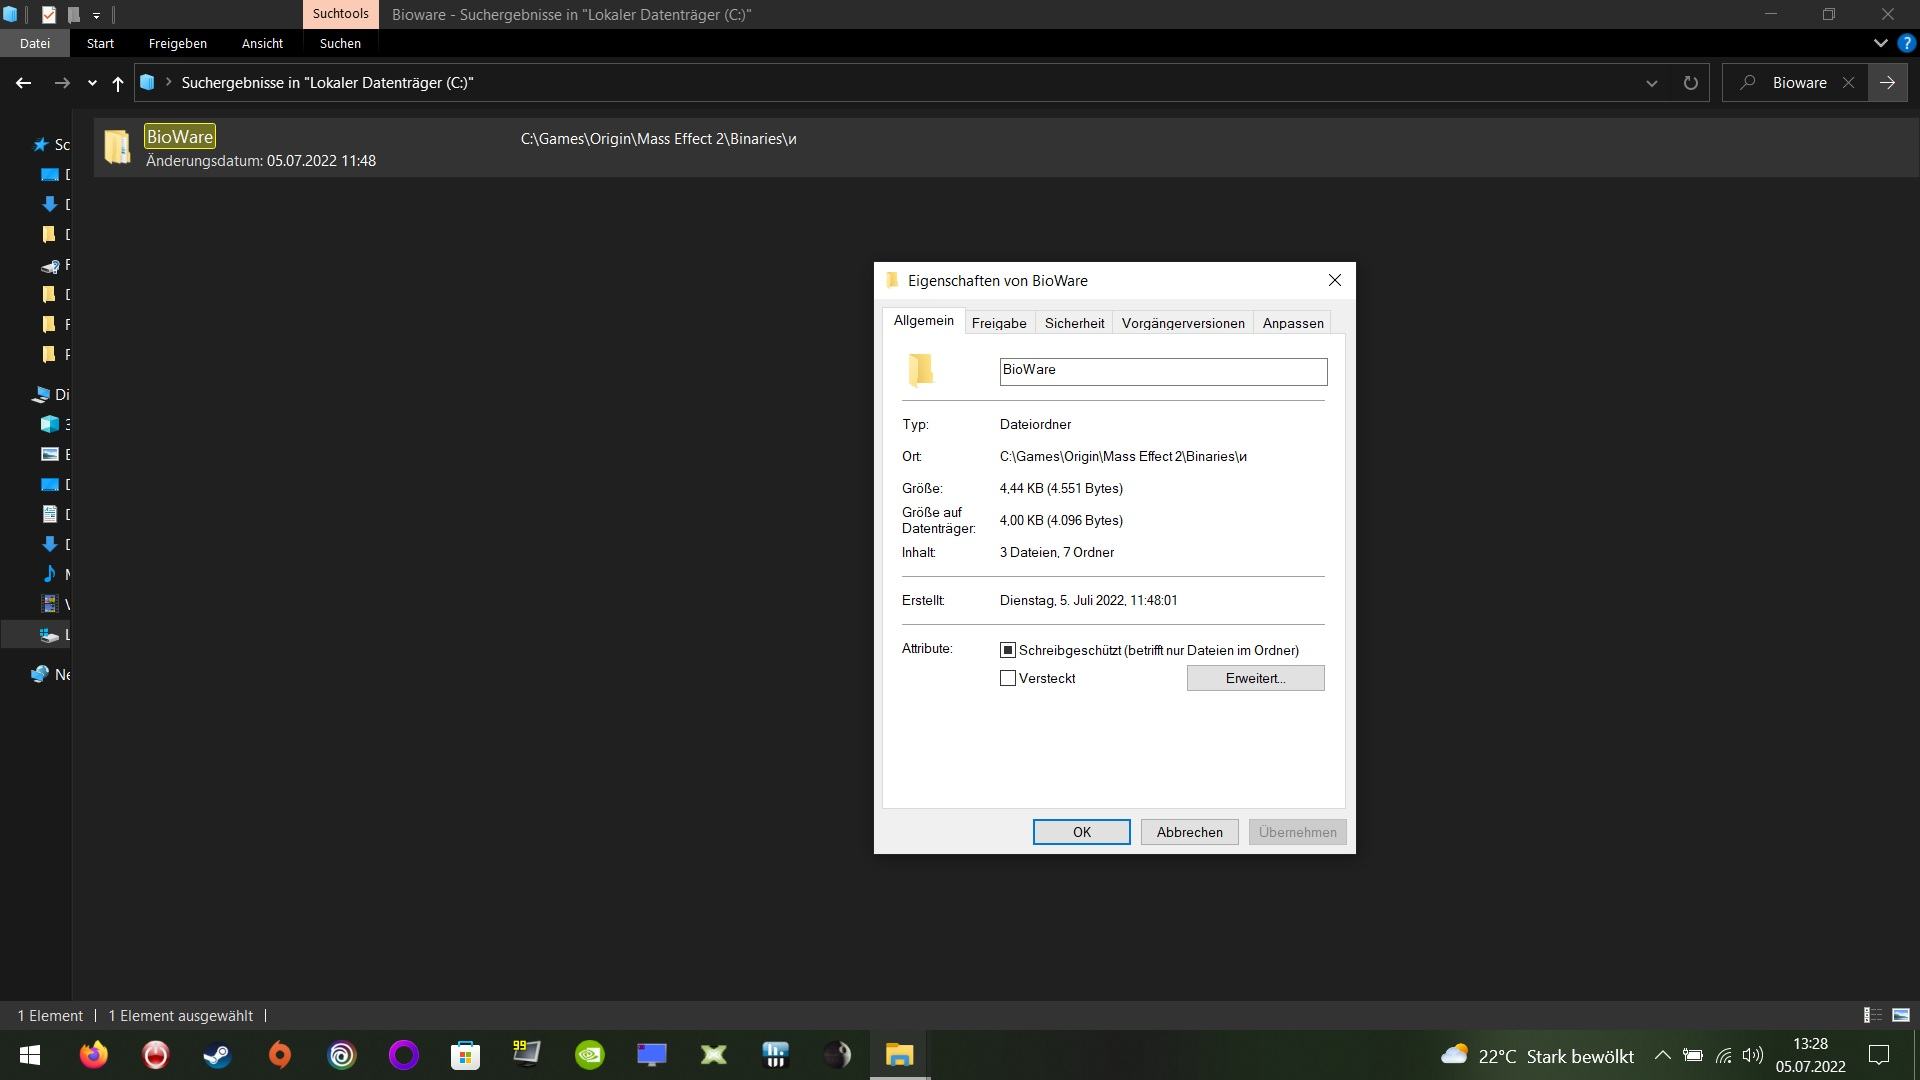Open Pictures library icon in sidebar
The width and height of the screenshot is (1920, 1080).
coord(49,454)
